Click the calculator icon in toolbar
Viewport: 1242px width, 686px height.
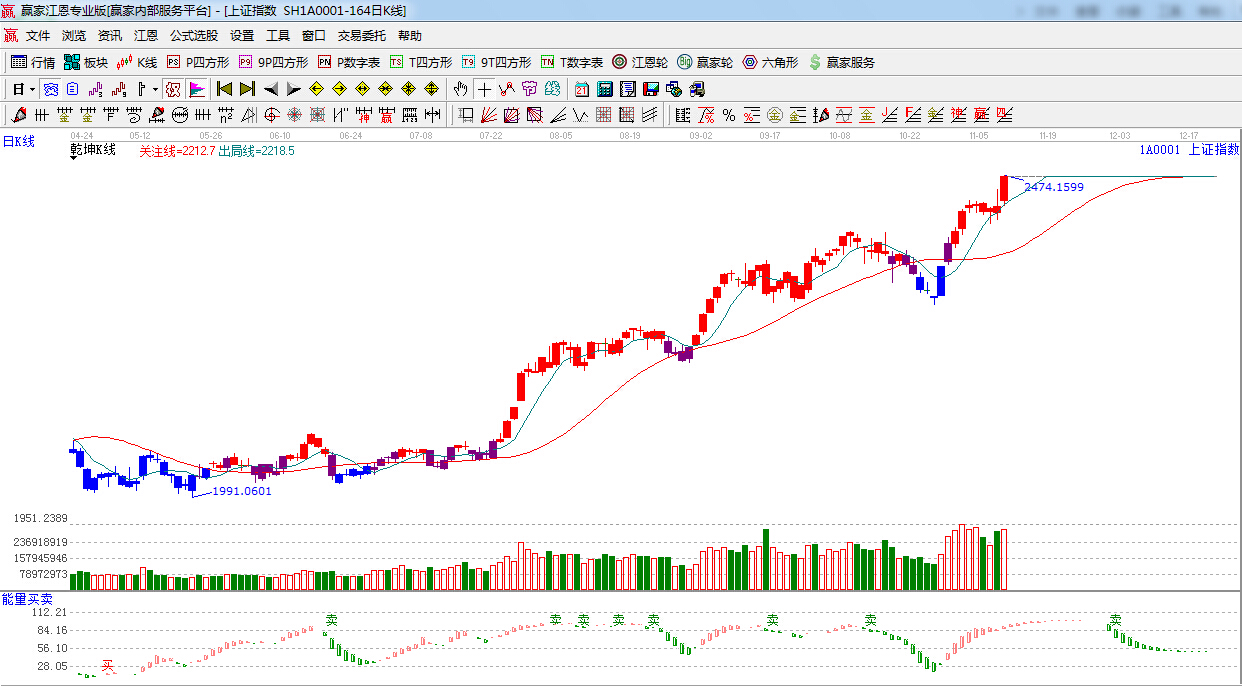point(604,89)
